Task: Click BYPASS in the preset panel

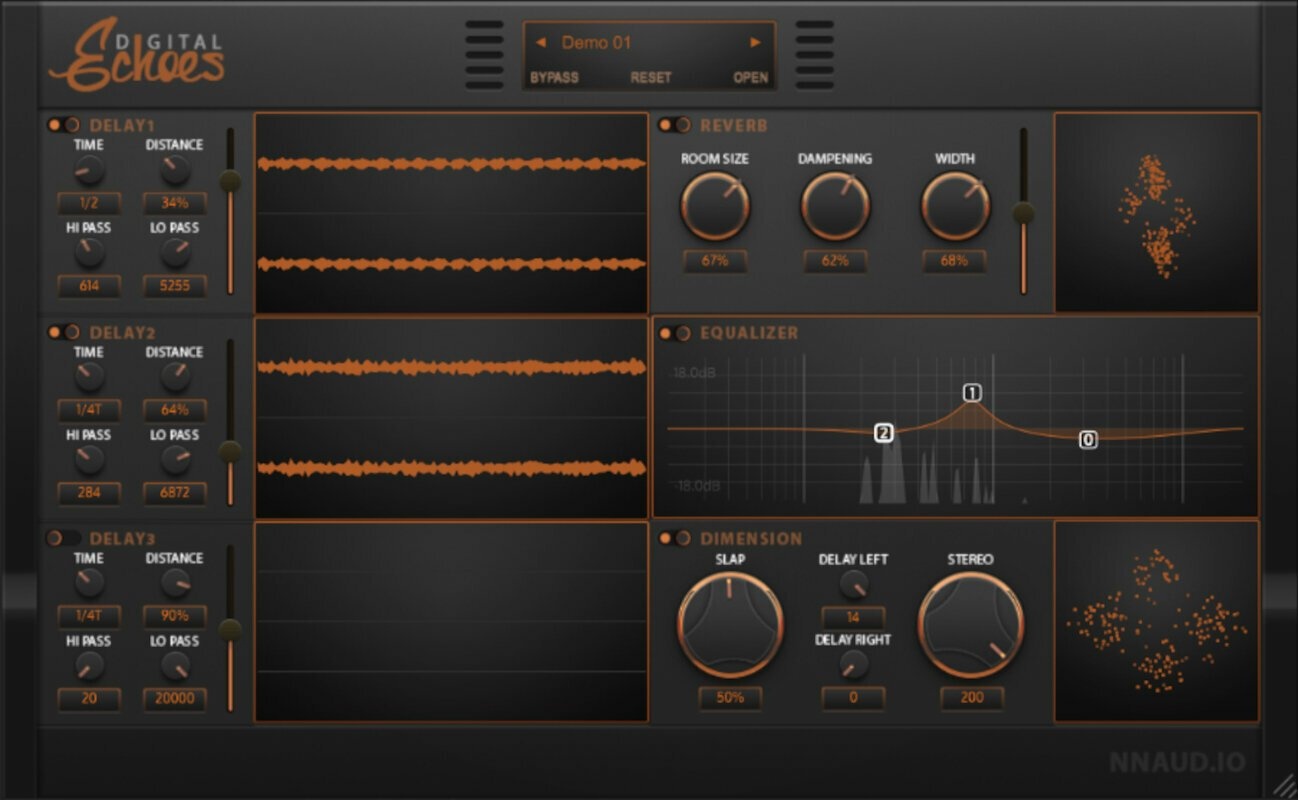Action: [554, 77]
